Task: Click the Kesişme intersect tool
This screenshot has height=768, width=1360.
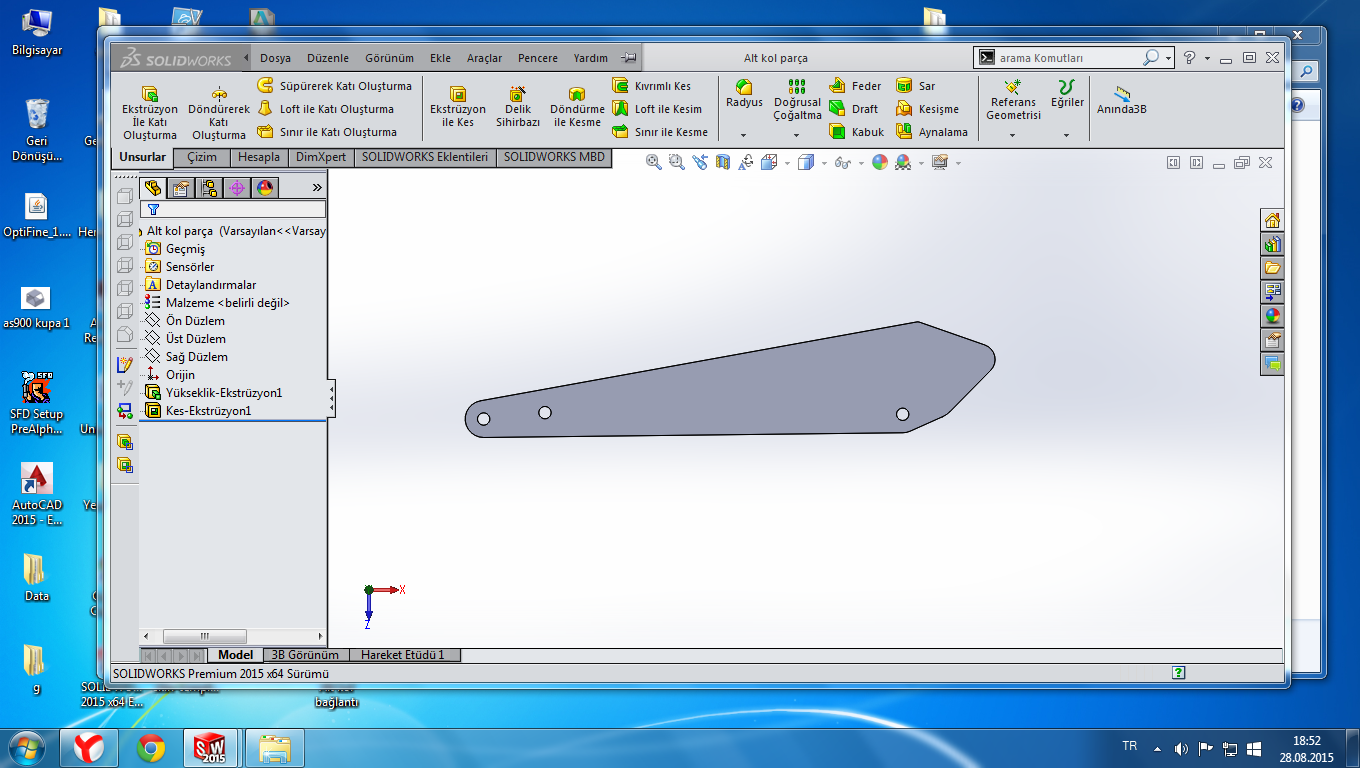Action: [927, 109]
